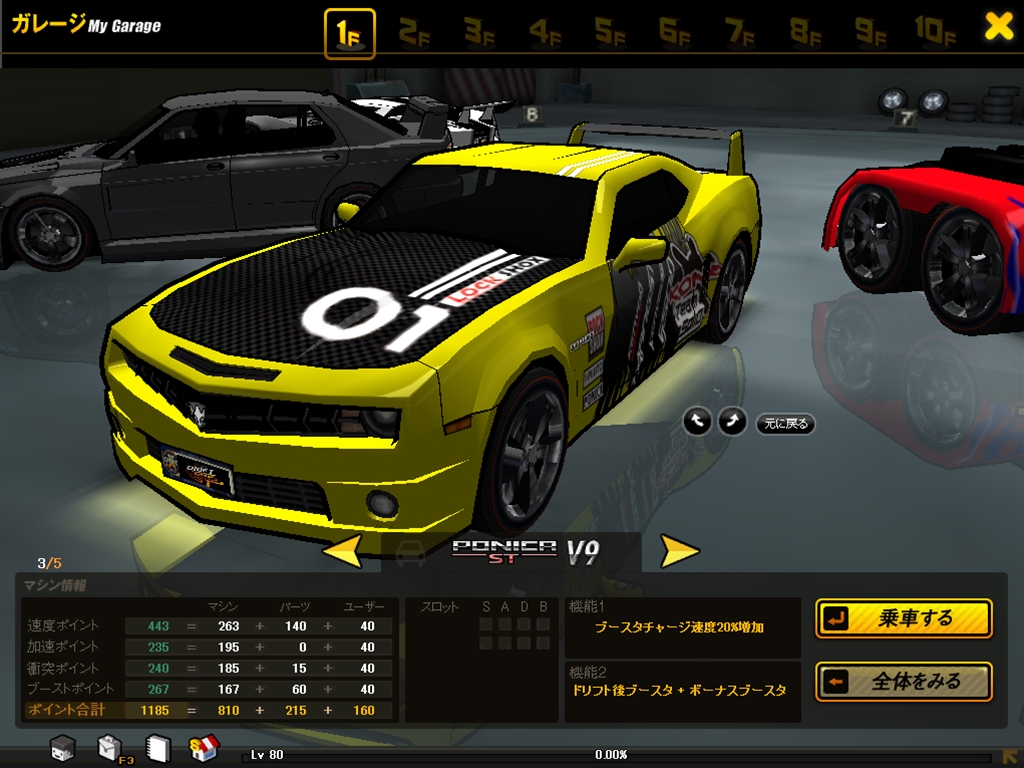
Task: Click the Lv 80 level indicator
Action: click(267, 755)
